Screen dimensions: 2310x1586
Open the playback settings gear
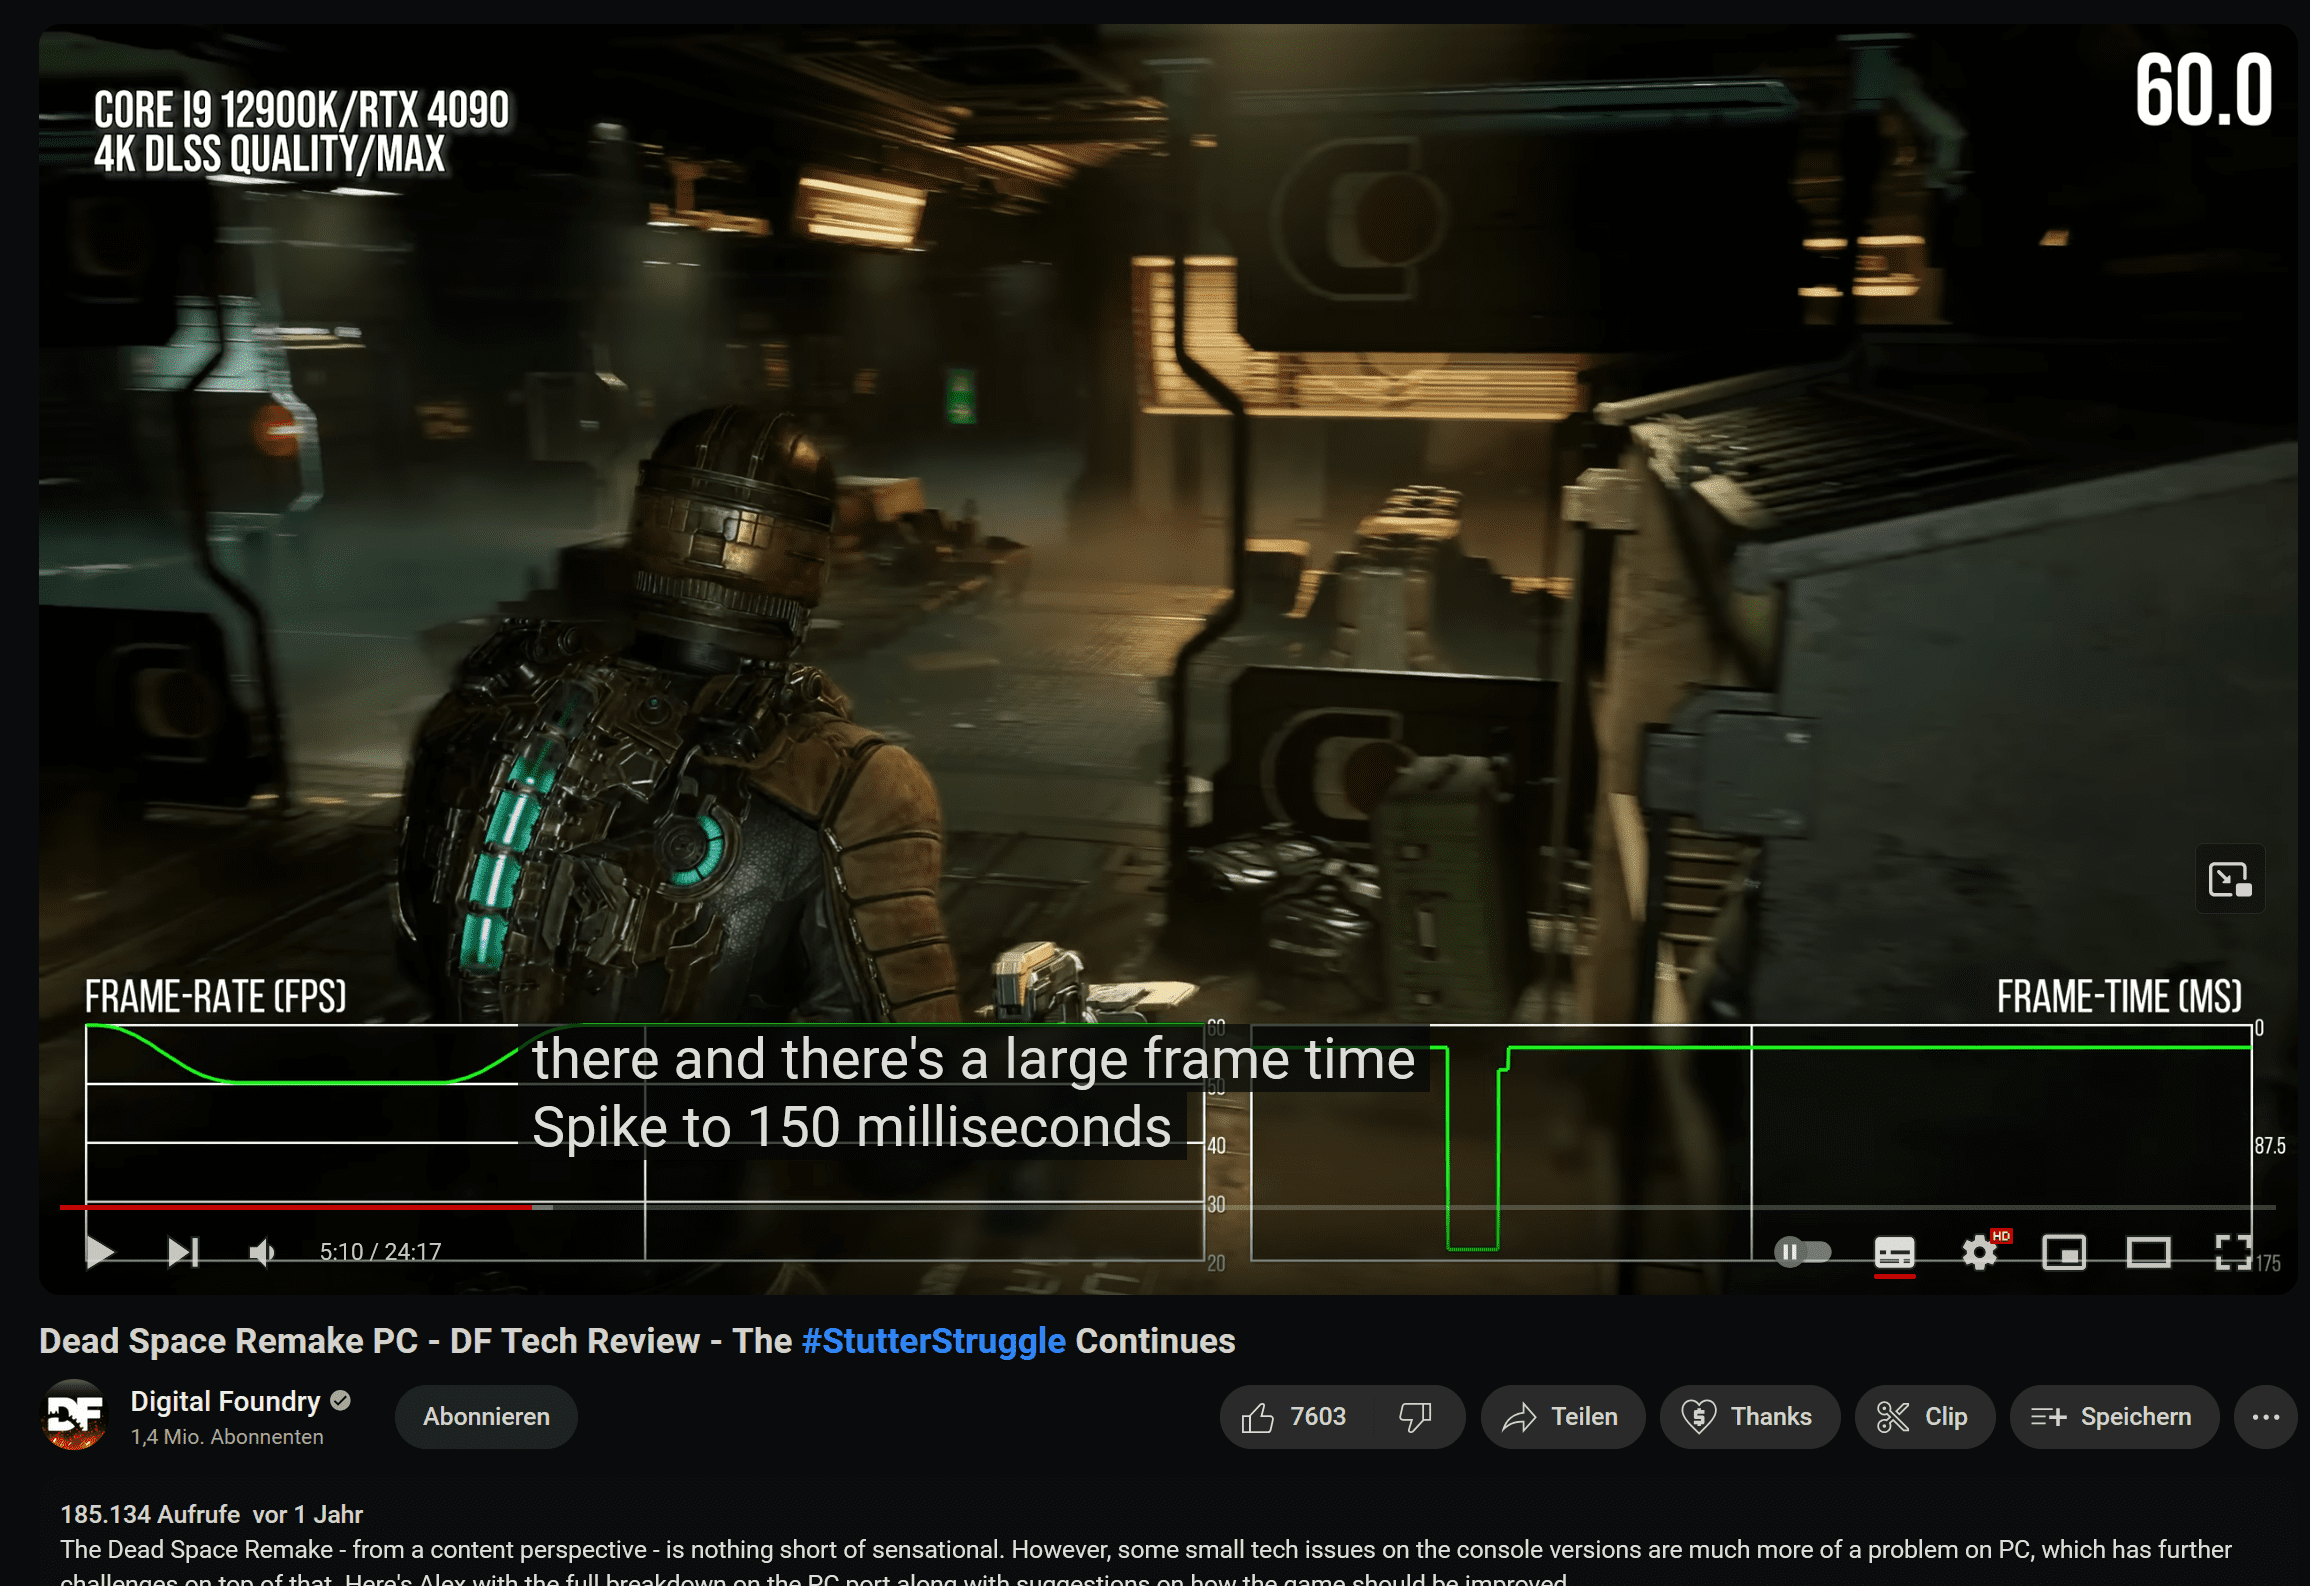(x=1981, y=1251)
